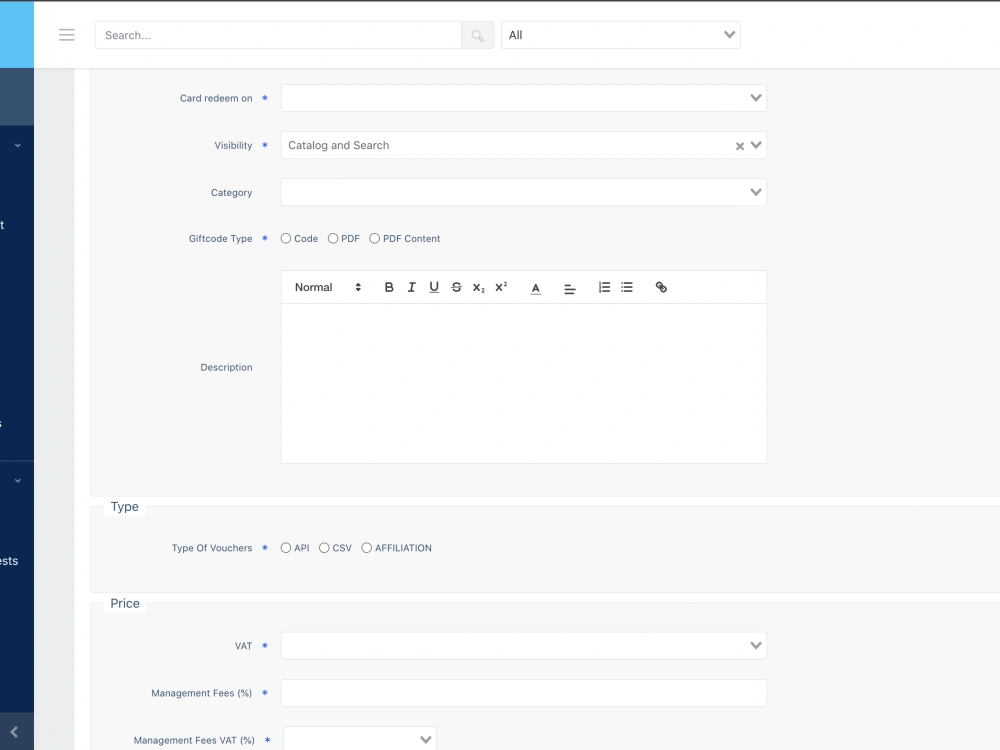This screenshot has height=750, width=1000.
Task: Click inside the Description text area
Action: (x=524, y=383)
